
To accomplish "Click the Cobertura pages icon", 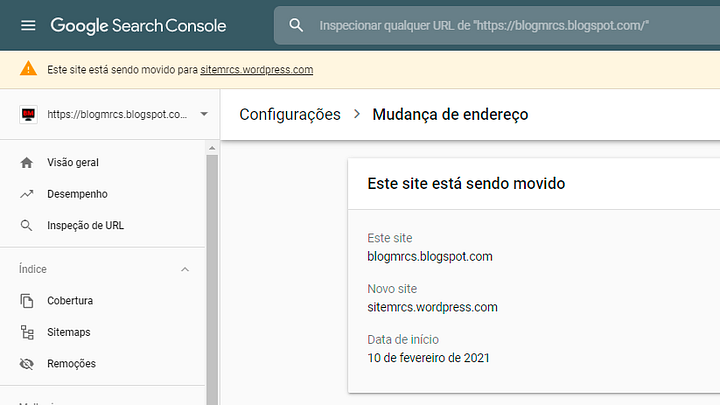I will coord(27,301).
